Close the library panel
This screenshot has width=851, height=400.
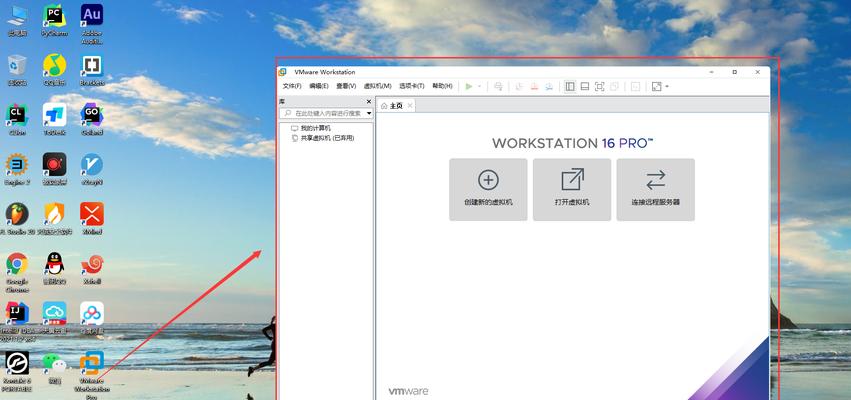pos(369,101)
